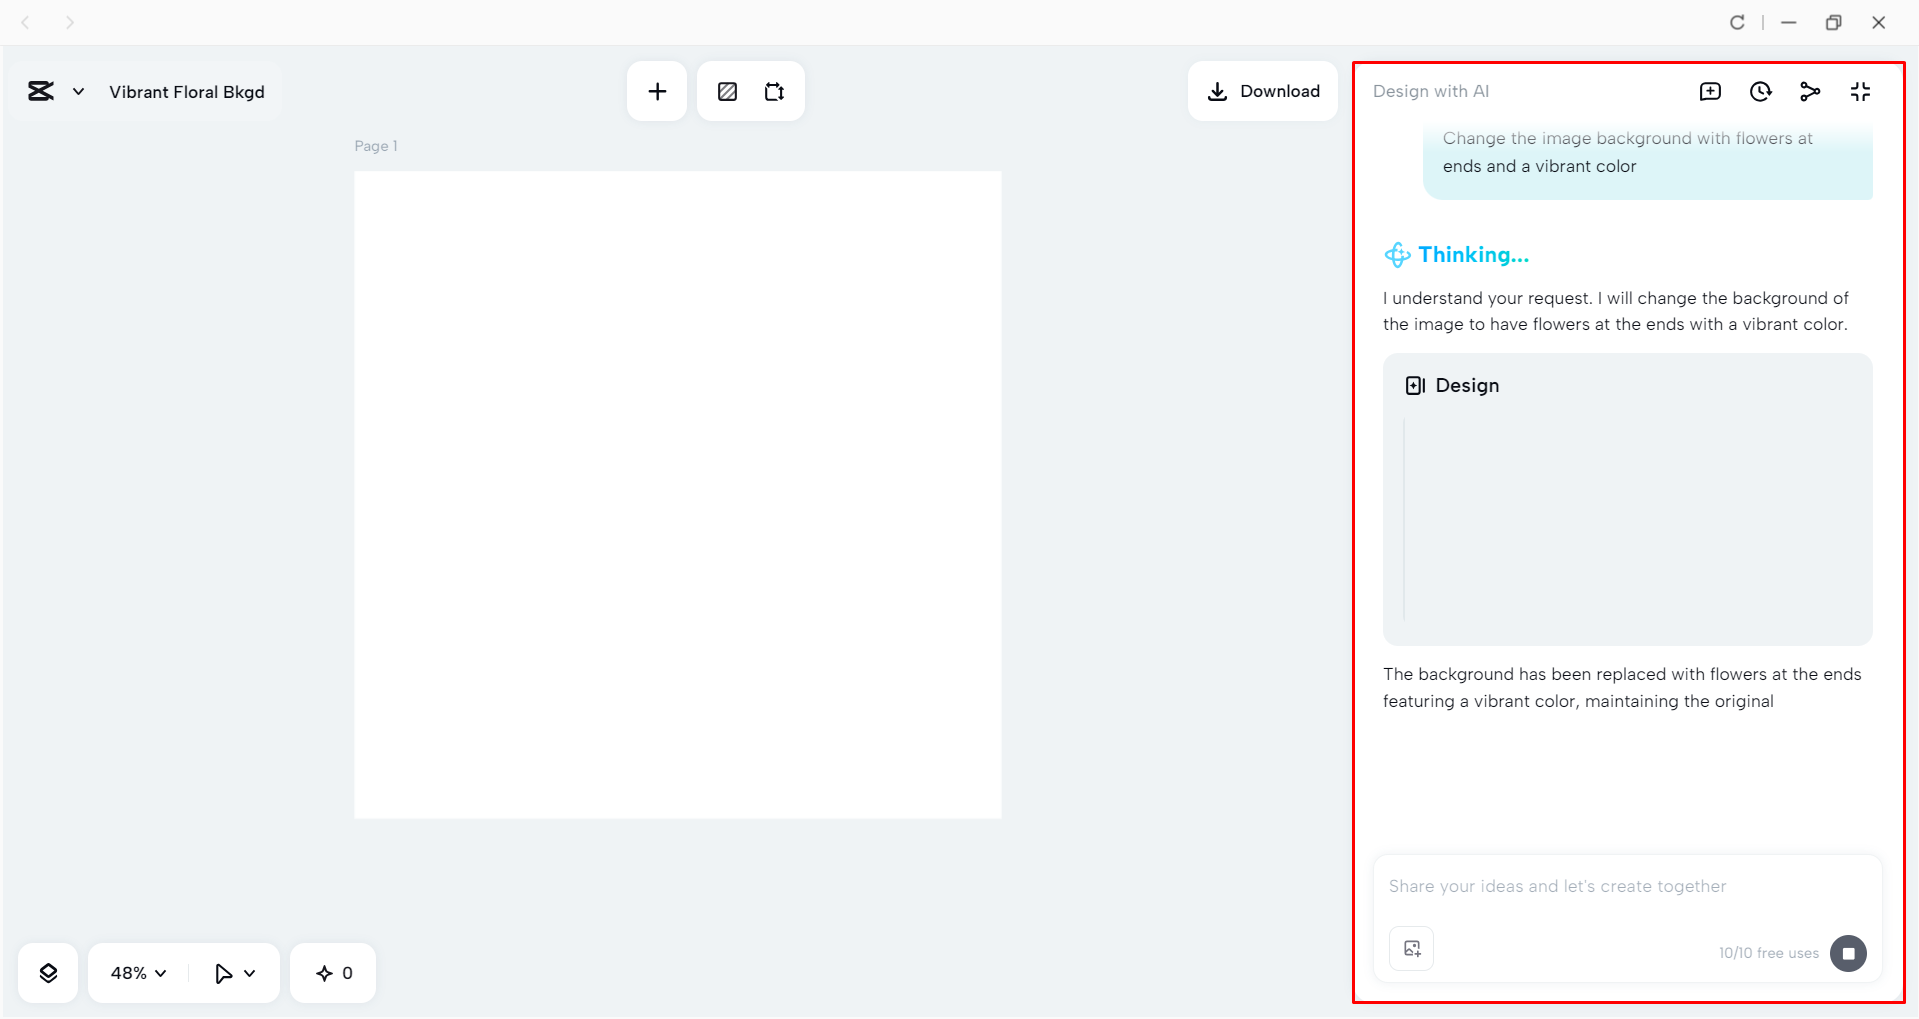Image resolution: width=1919 pixels, height=1019 pixels.
Task: Attach an image in the AI chat
Action: tap(1410, 948)
